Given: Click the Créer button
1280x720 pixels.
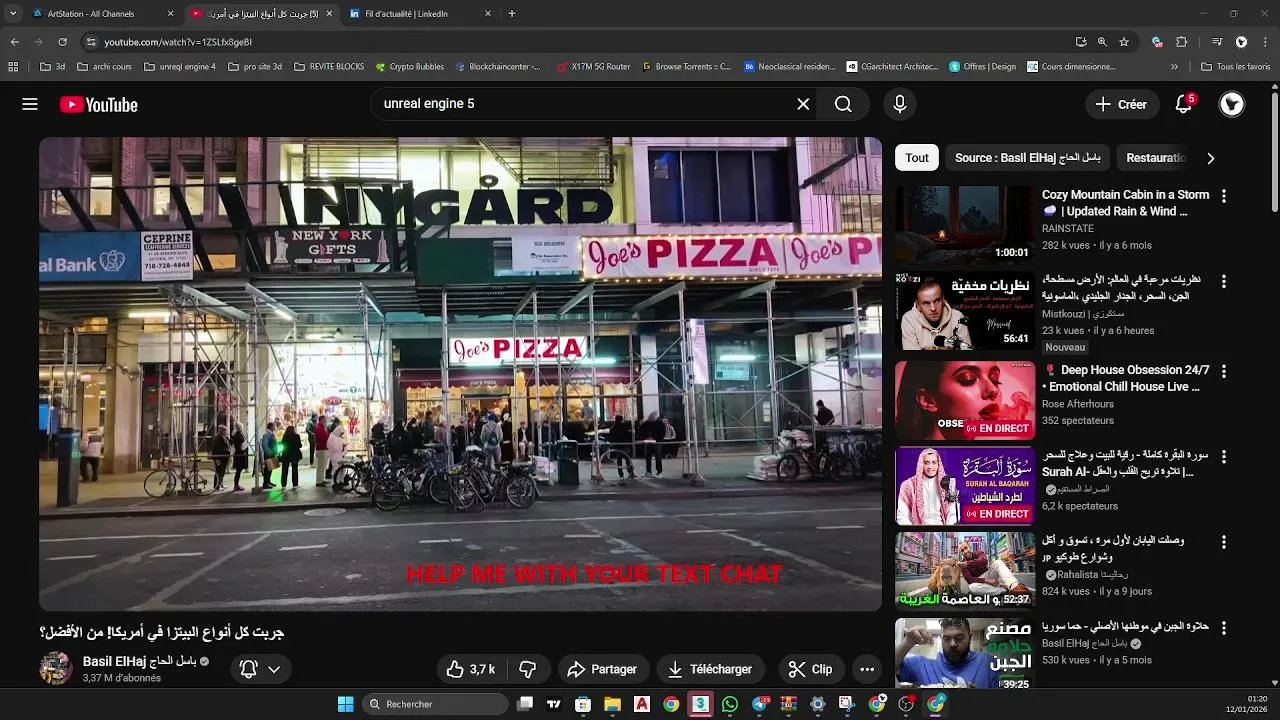Looking at the screenshot, I should point(1121,104).
